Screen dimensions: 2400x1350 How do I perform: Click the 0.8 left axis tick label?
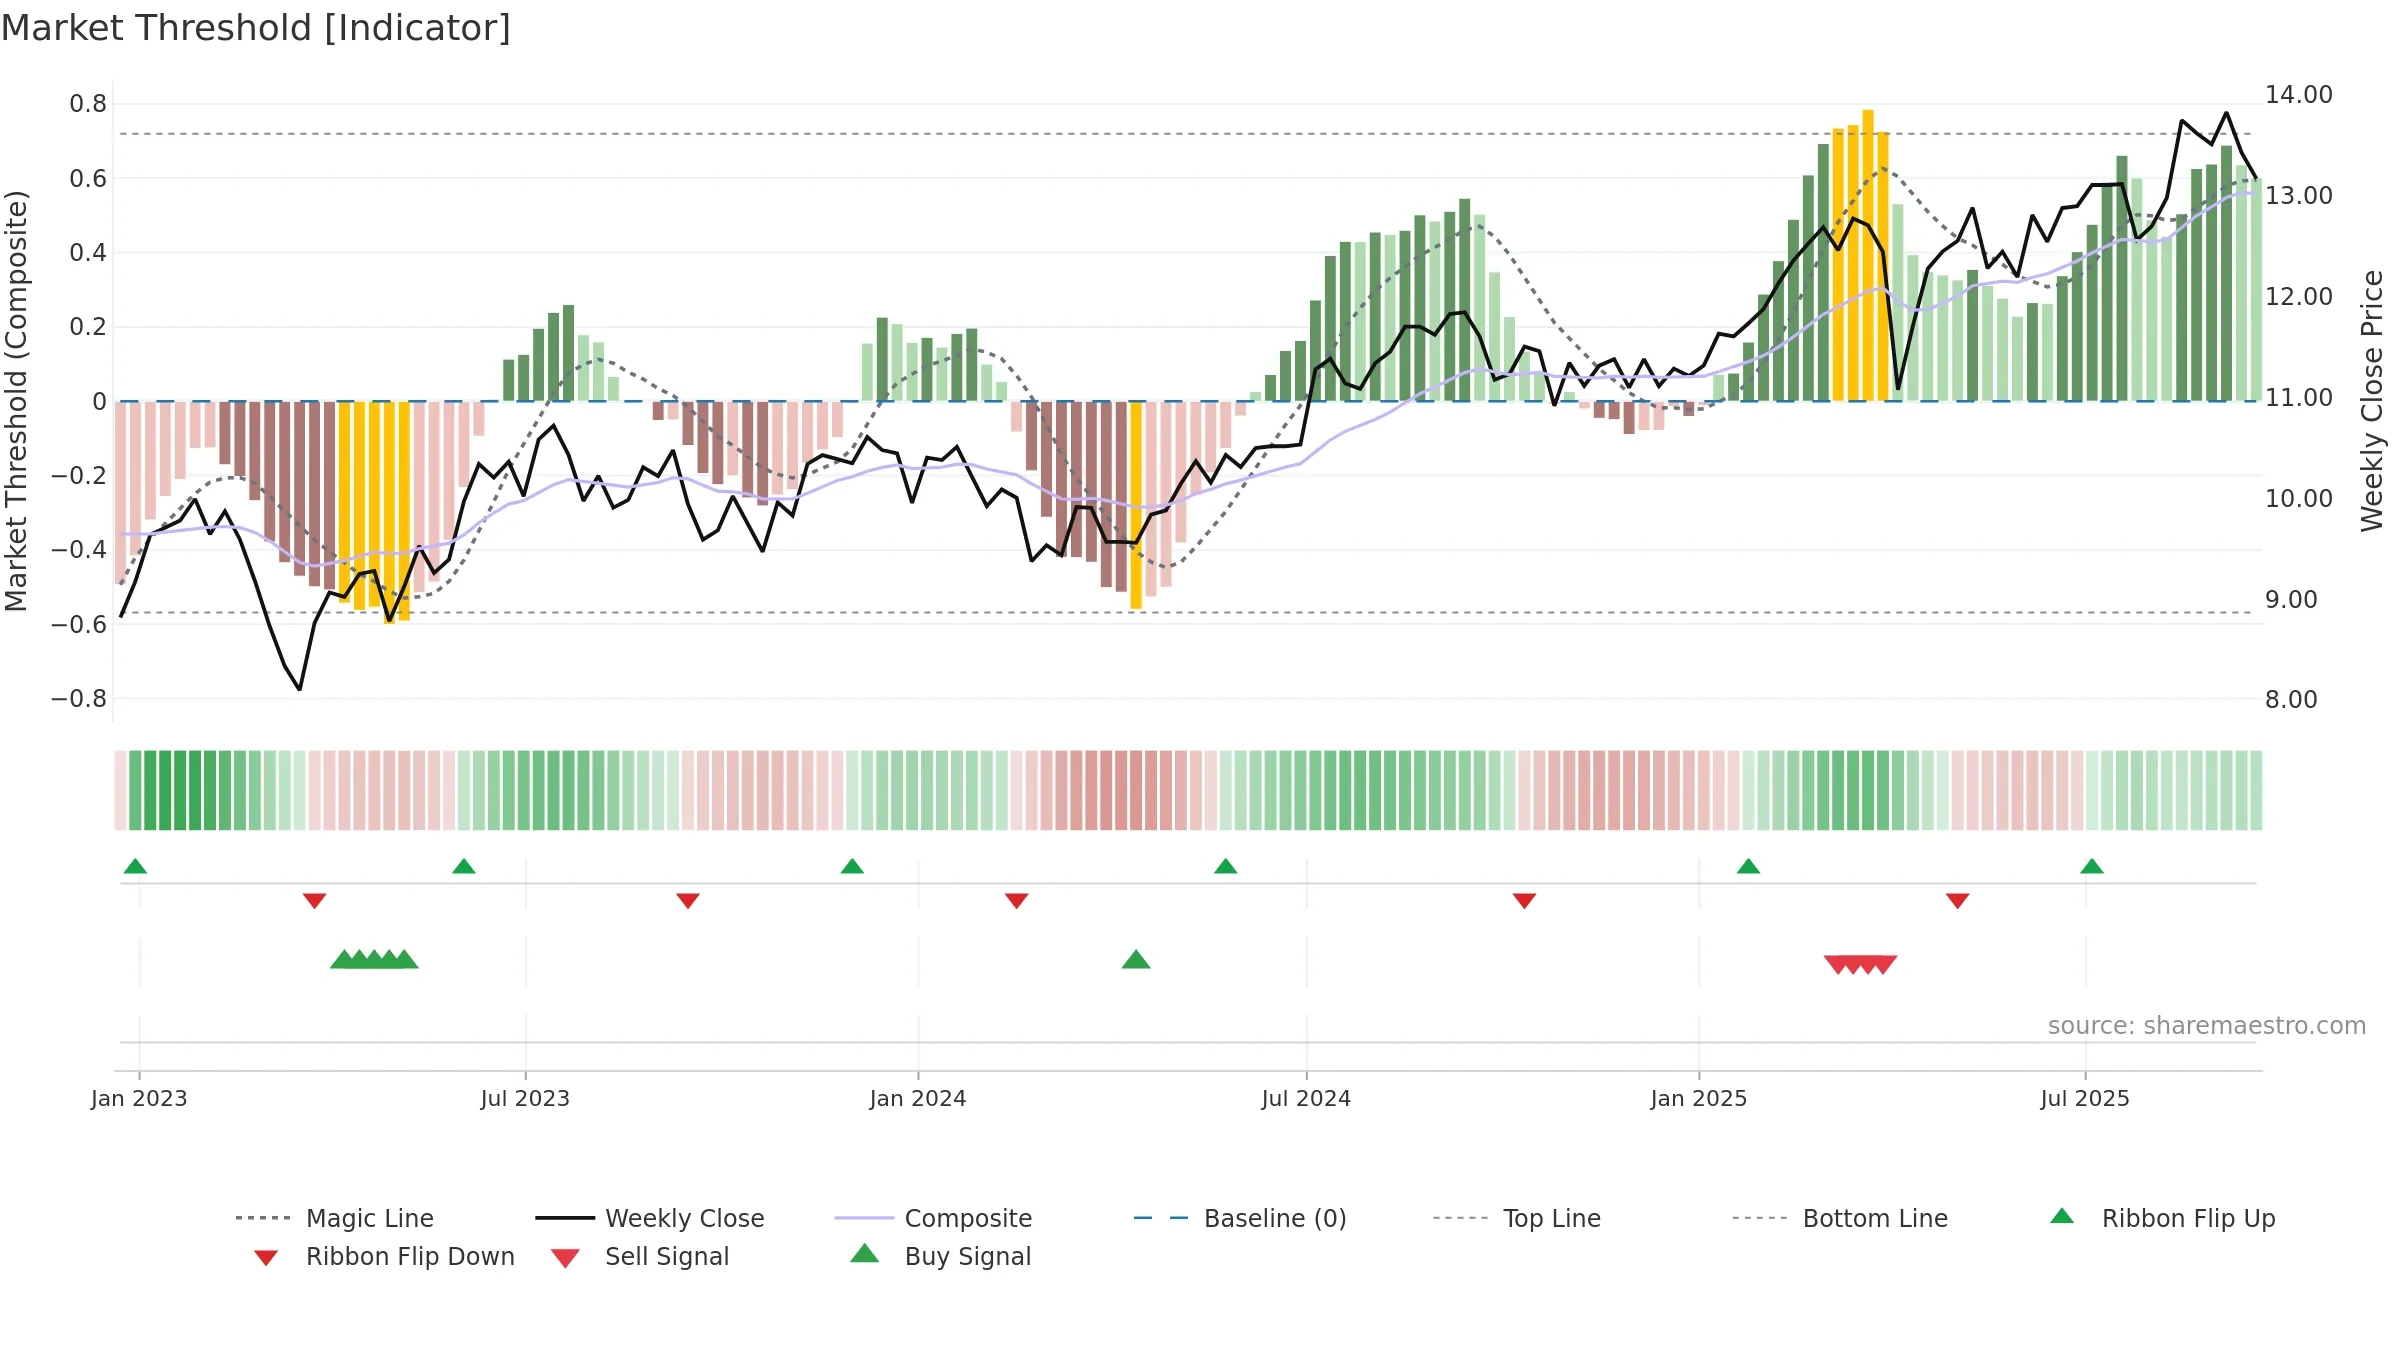pos(88,104)
